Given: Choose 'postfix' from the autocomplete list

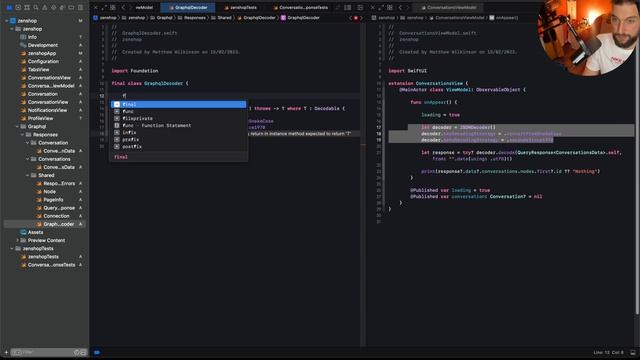Looking at the screenshot, I should 179,146.
